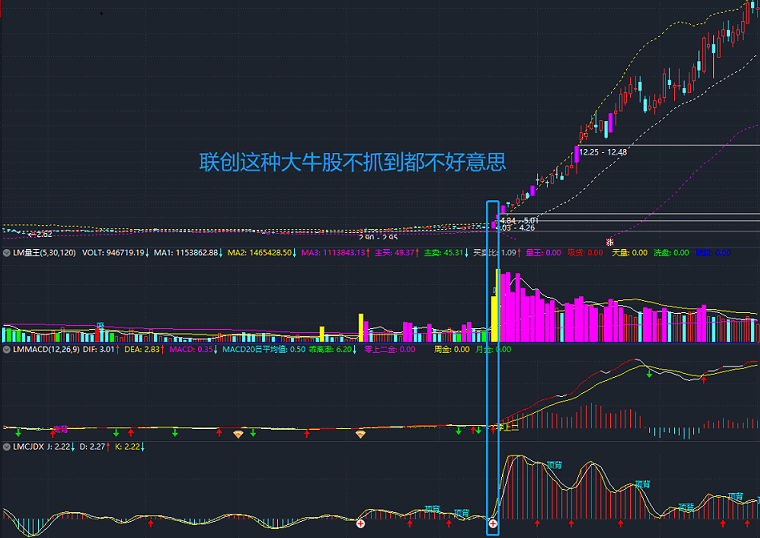
Task: Click the second orange diamond signal in MACD panel
Action: coord(360,434)
